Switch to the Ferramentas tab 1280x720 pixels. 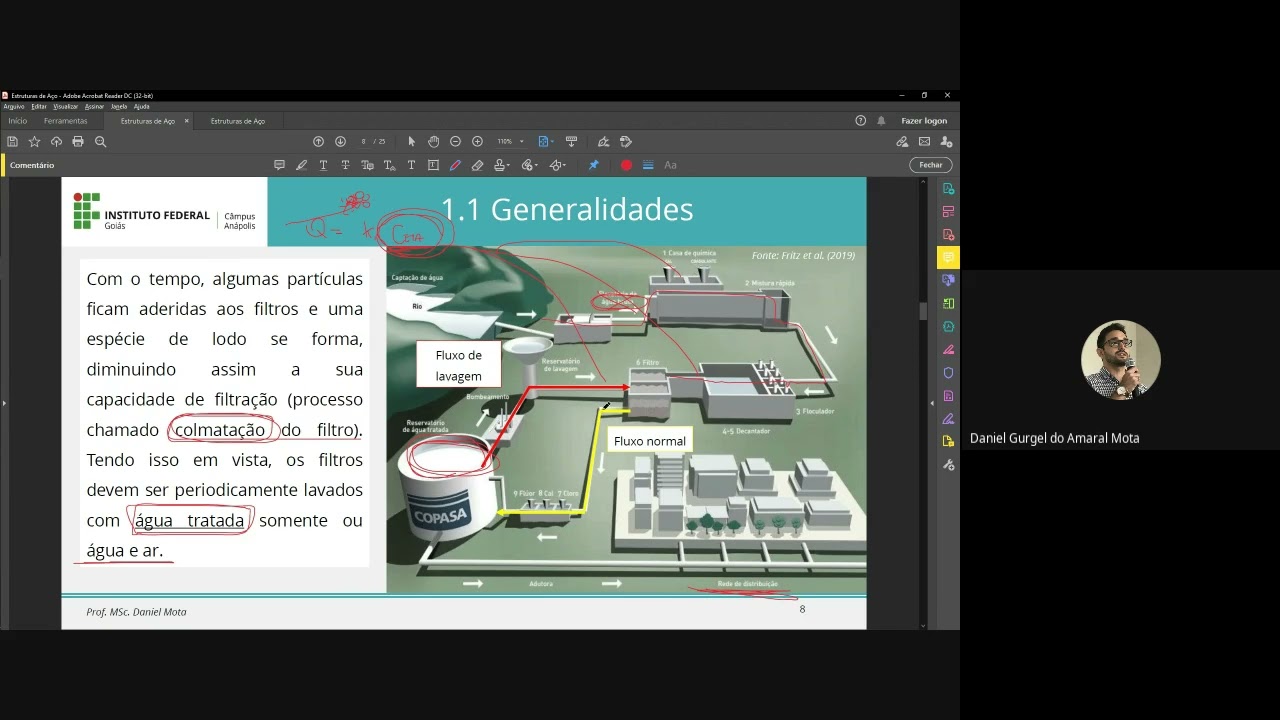point(66,121)
